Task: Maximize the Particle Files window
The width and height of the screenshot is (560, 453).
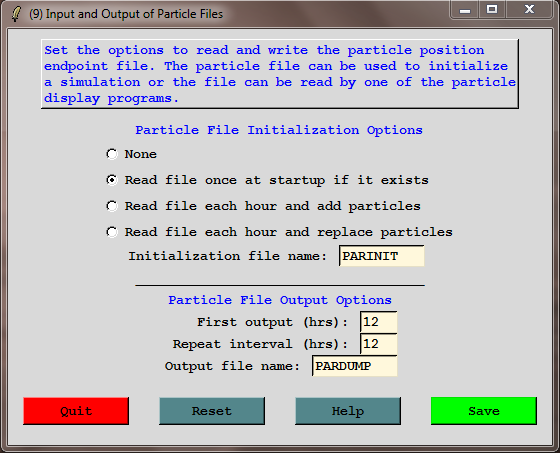Action: 492,10
